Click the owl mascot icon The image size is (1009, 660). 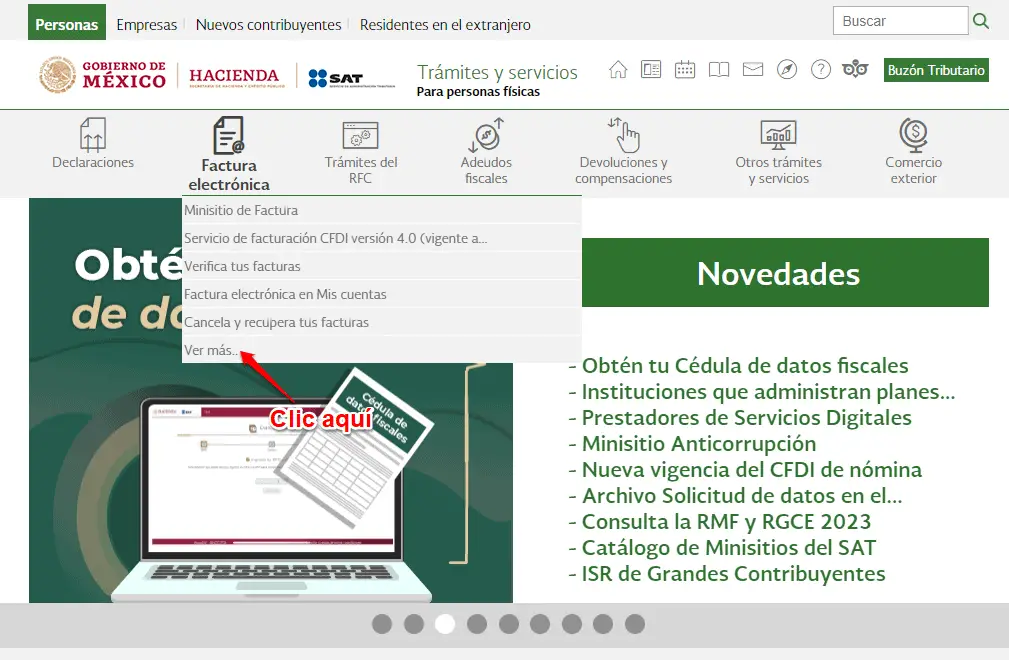855,69
